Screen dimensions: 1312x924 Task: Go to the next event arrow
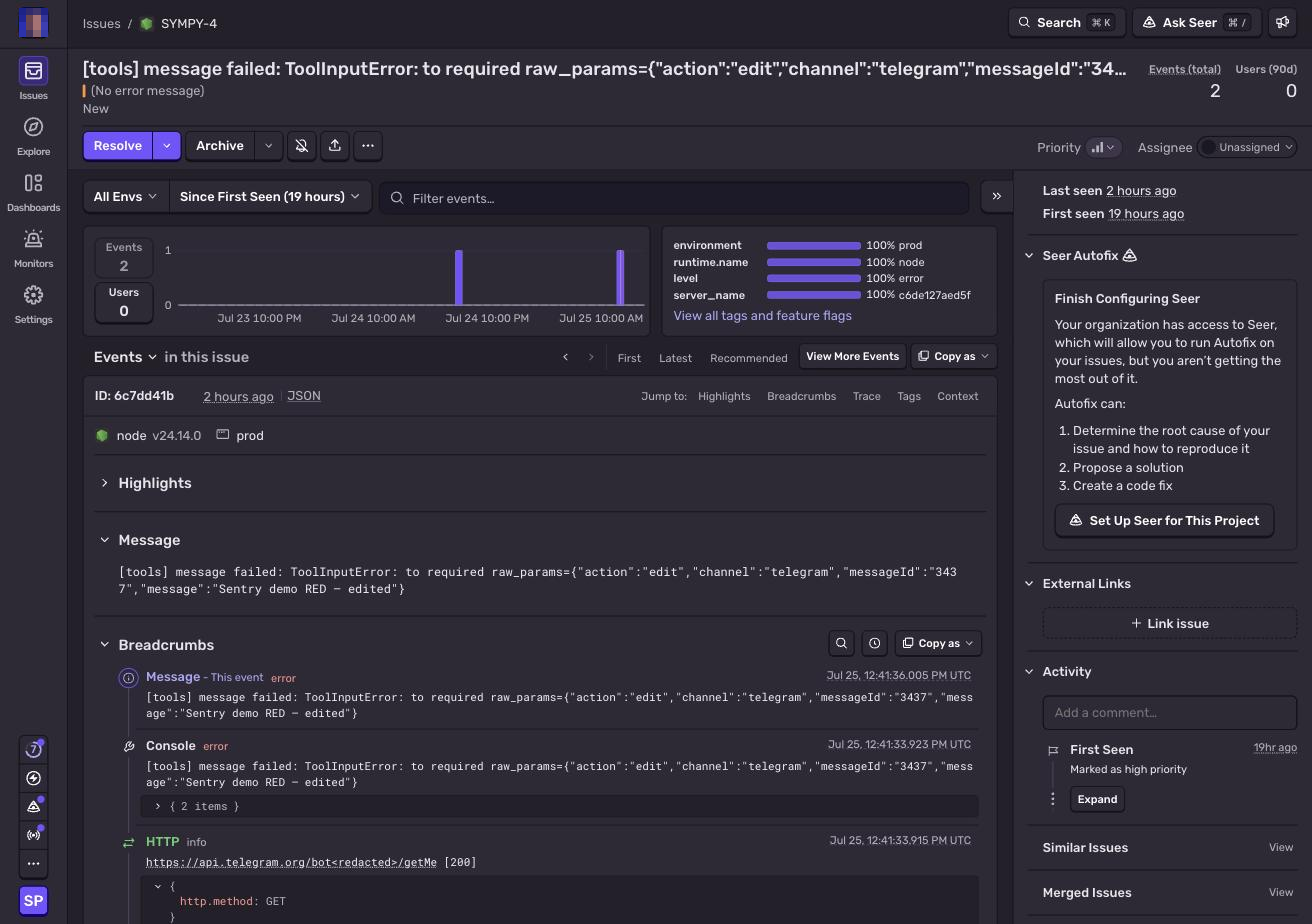point(591,357)
